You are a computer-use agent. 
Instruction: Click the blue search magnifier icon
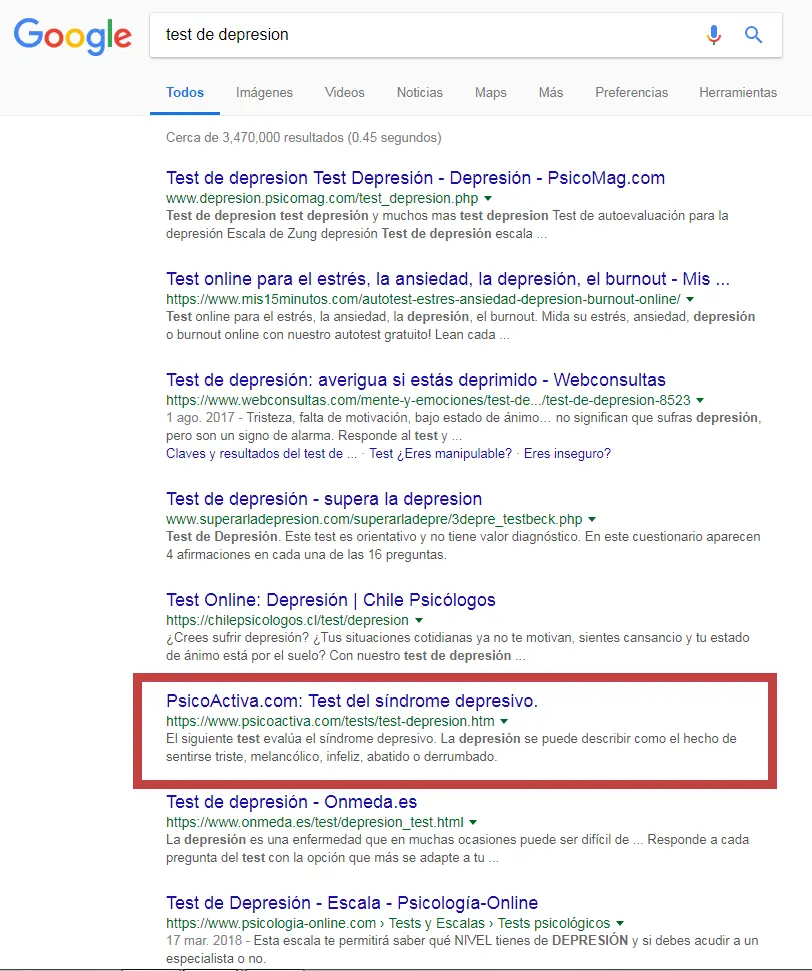coord(753,35)
